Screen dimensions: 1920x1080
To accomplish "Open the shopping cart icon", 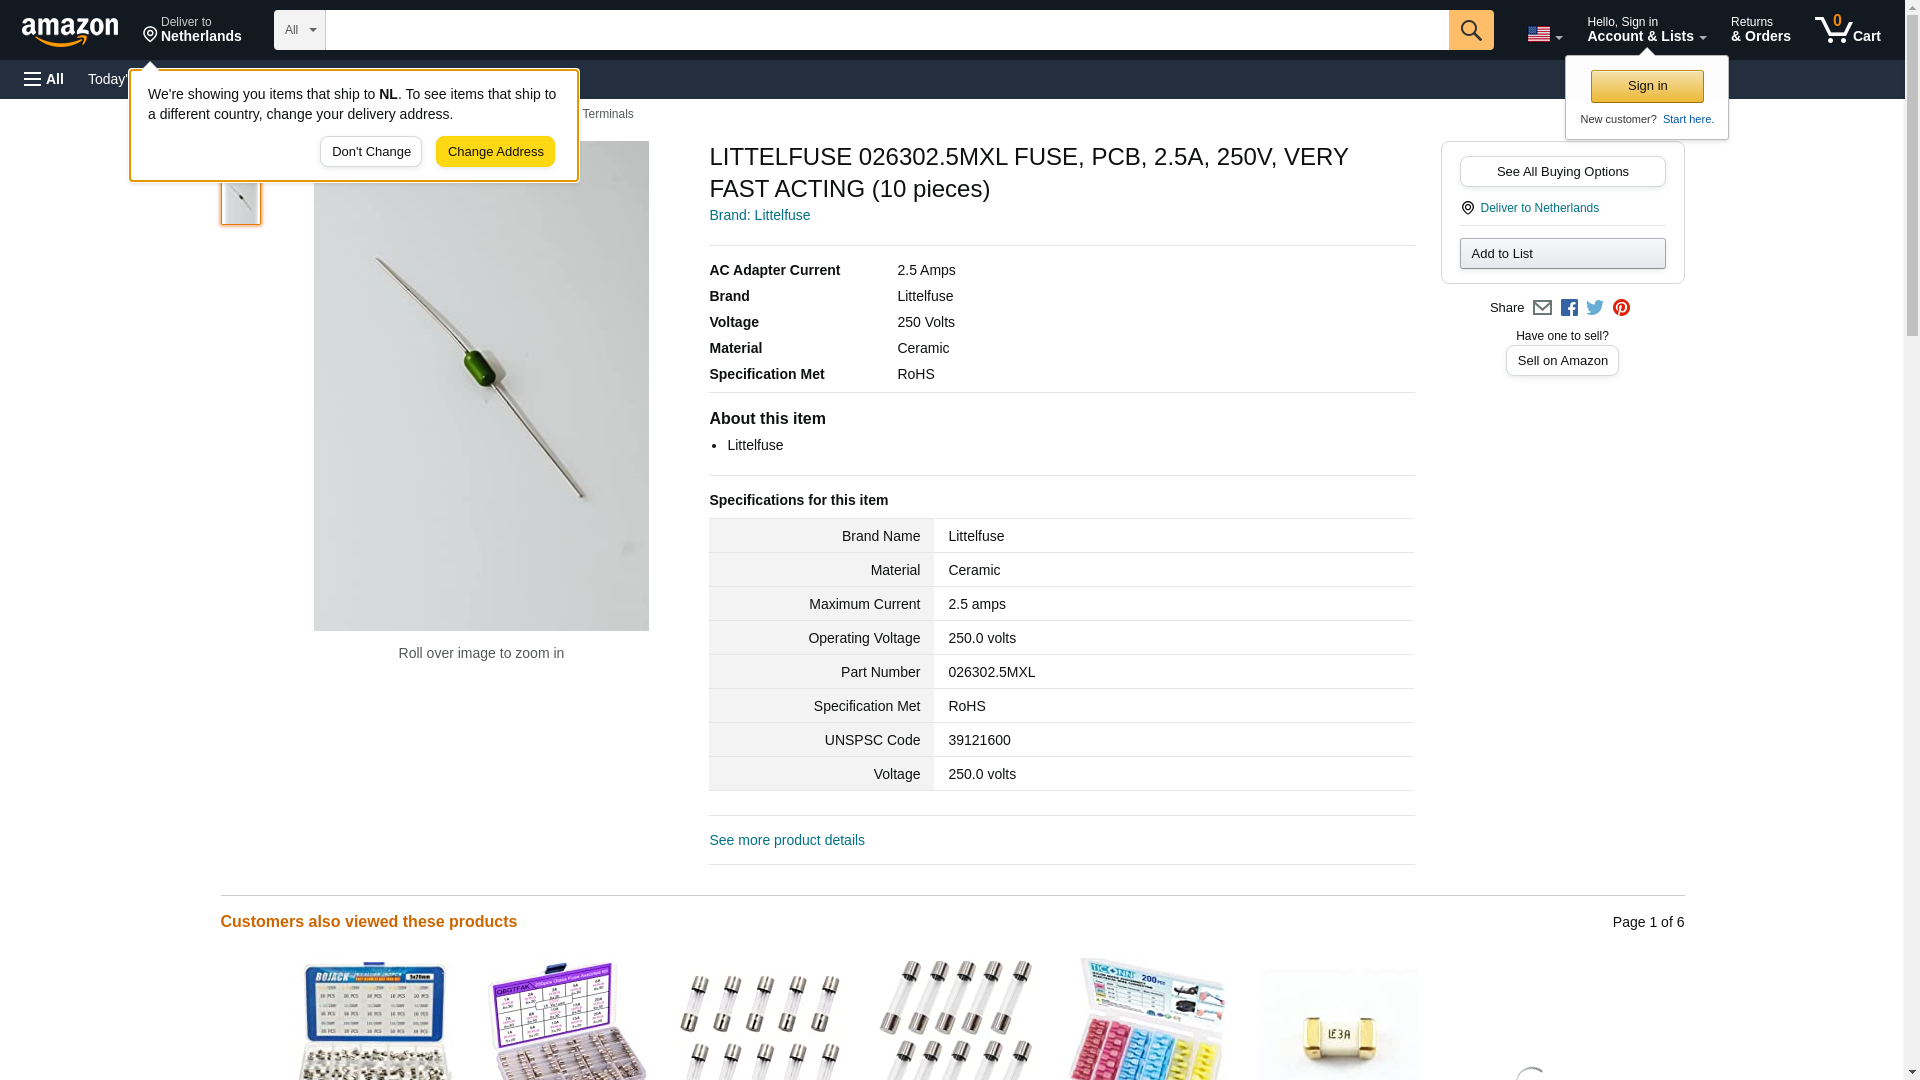I will click(x=1847, y=30).
